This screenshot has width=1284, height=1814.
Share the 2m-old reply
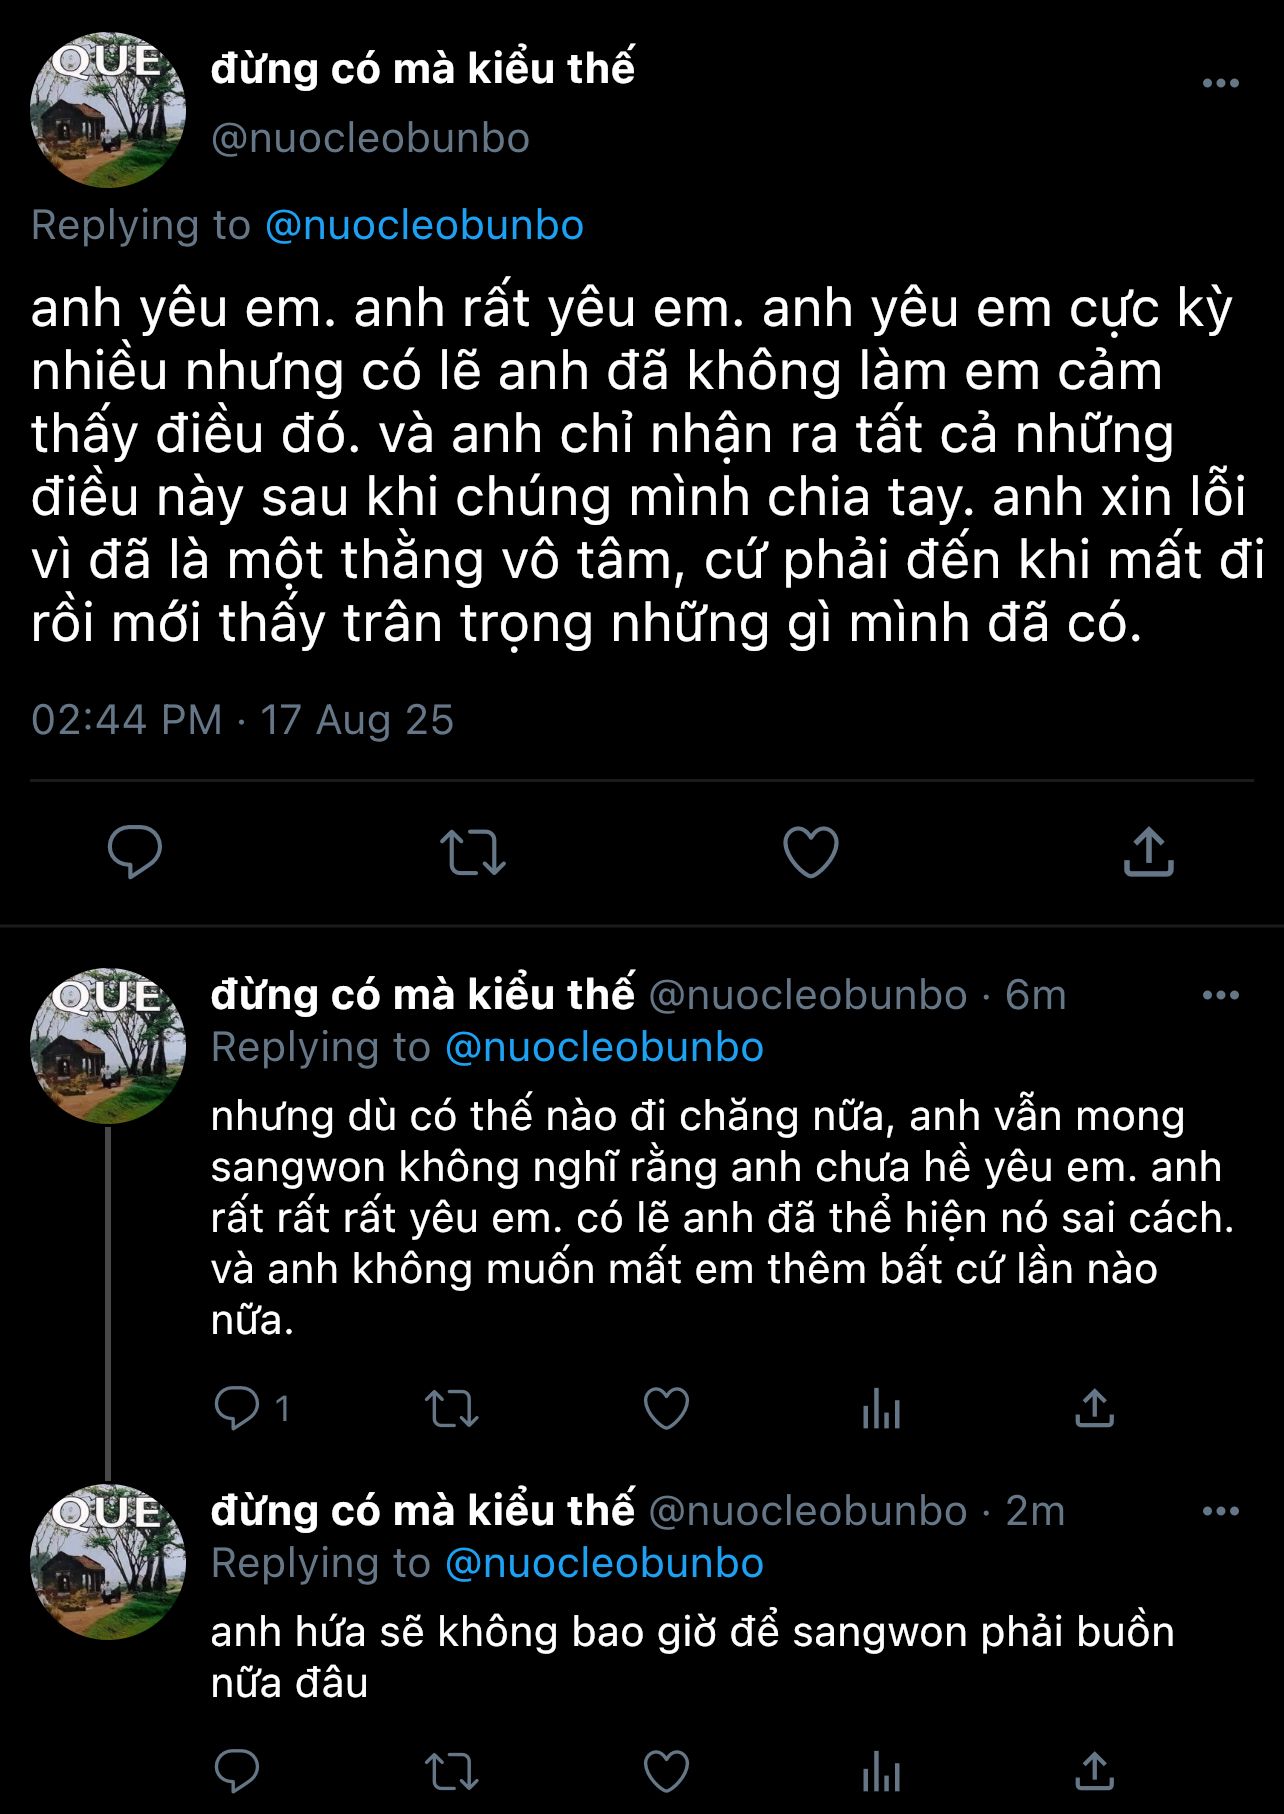[x=1094, y=1773]
